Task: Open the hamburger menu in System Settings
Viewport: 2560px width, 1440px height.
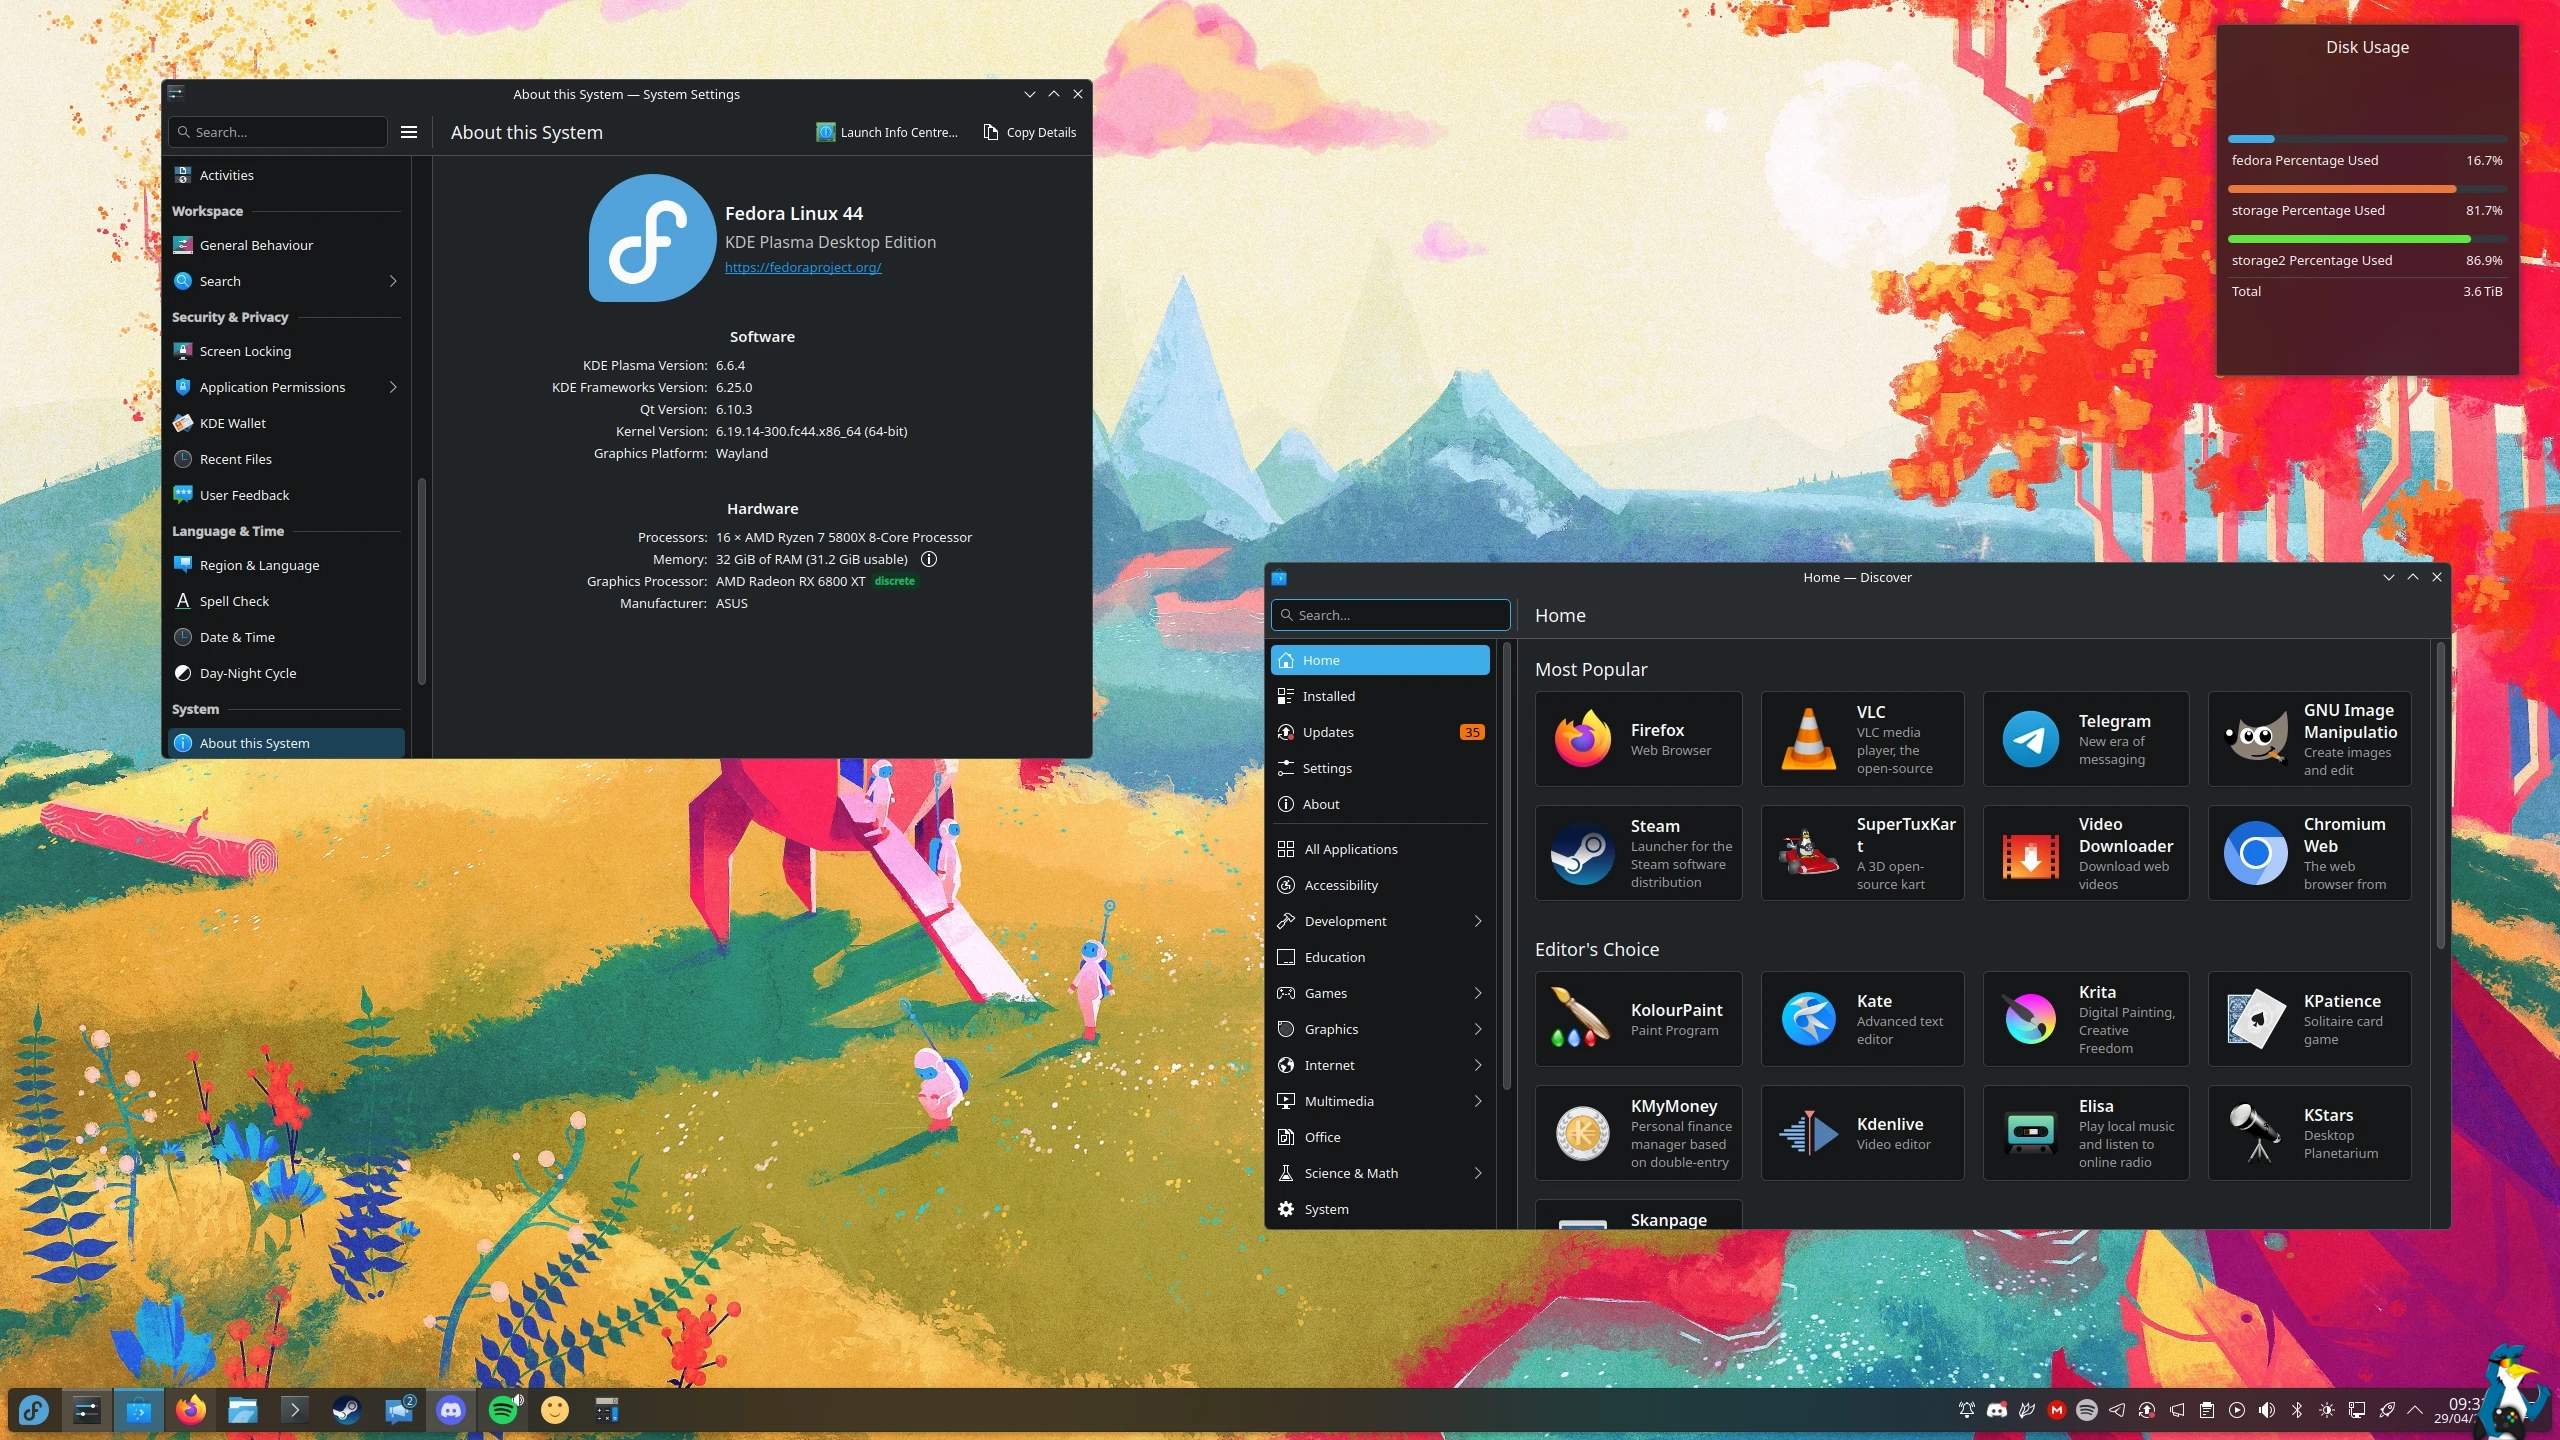Action: (409, 132)
